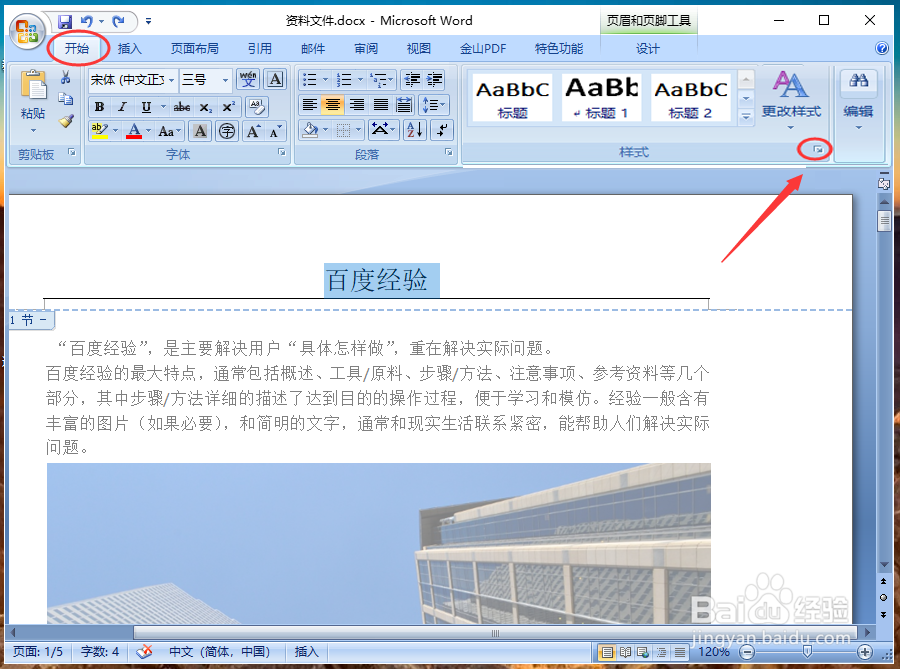
Task: Apply the 标题 1 style
Action: (601, 95)
